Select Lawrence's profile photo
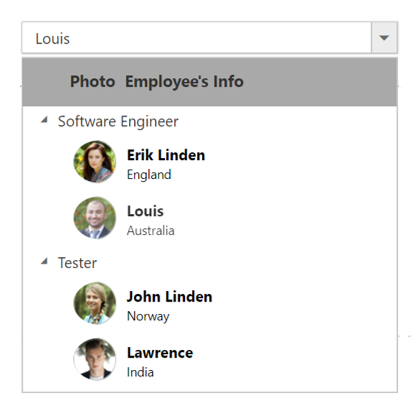The width and height of the screenshot is (417, 414). 95,359
